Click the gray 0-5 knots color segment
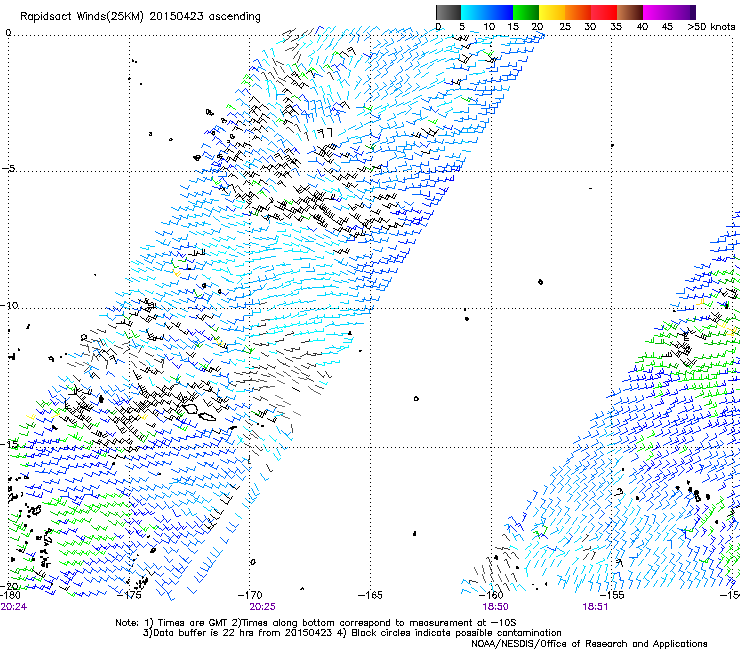 [x=448, y=12]
